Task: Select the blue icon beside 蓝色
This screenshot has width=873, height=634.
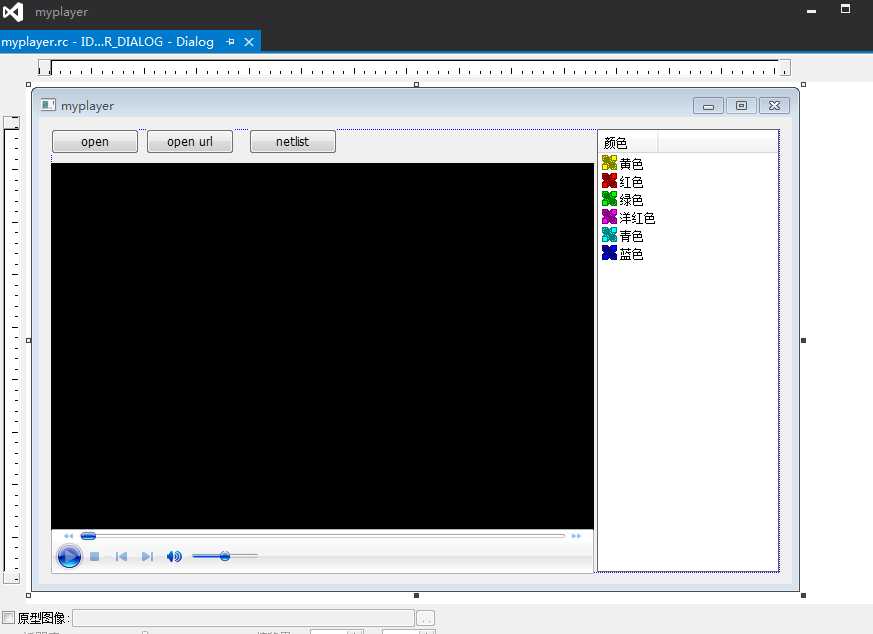Action: point(610,253)
